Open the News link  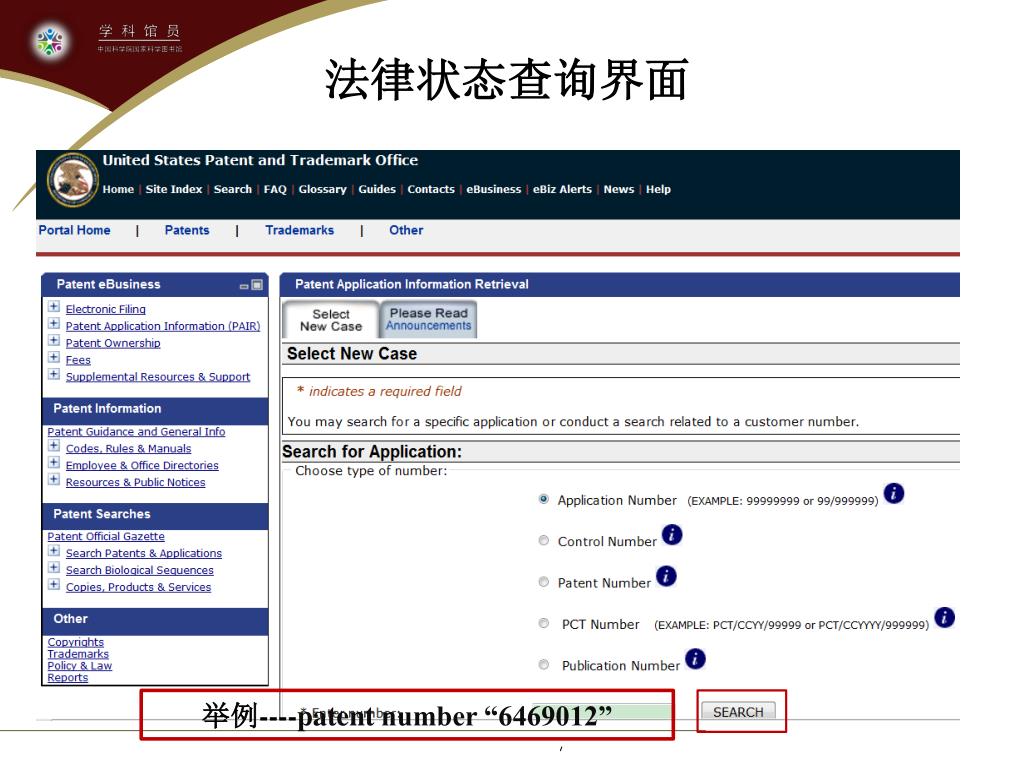pyautogui.click(x=618, y=189)
